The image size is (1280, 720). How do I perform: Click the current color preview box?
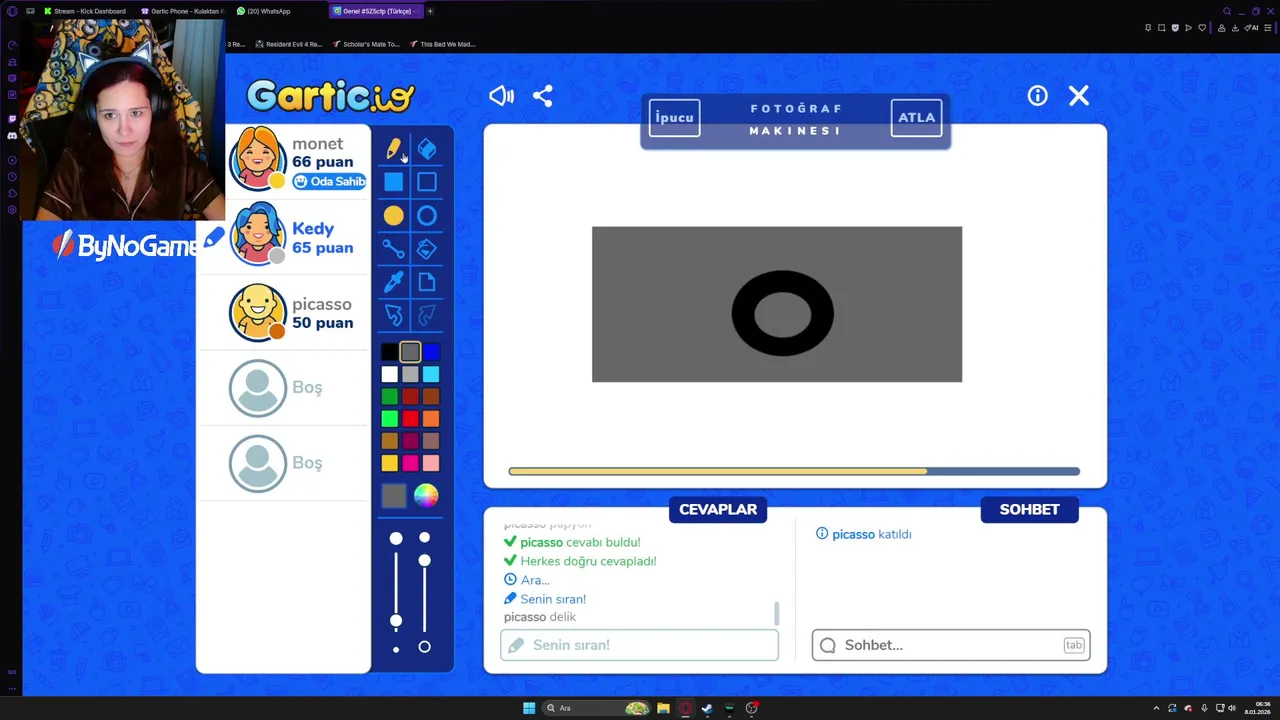coord(394,496)
